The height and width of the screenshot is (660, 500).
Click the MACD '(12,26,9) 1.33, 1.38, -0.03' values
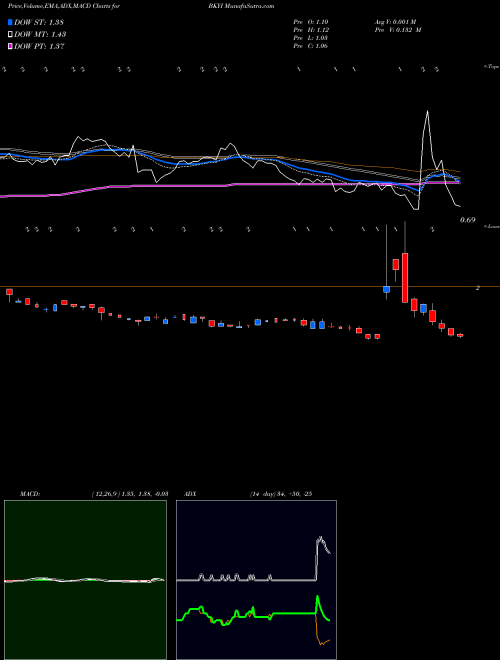130,494
